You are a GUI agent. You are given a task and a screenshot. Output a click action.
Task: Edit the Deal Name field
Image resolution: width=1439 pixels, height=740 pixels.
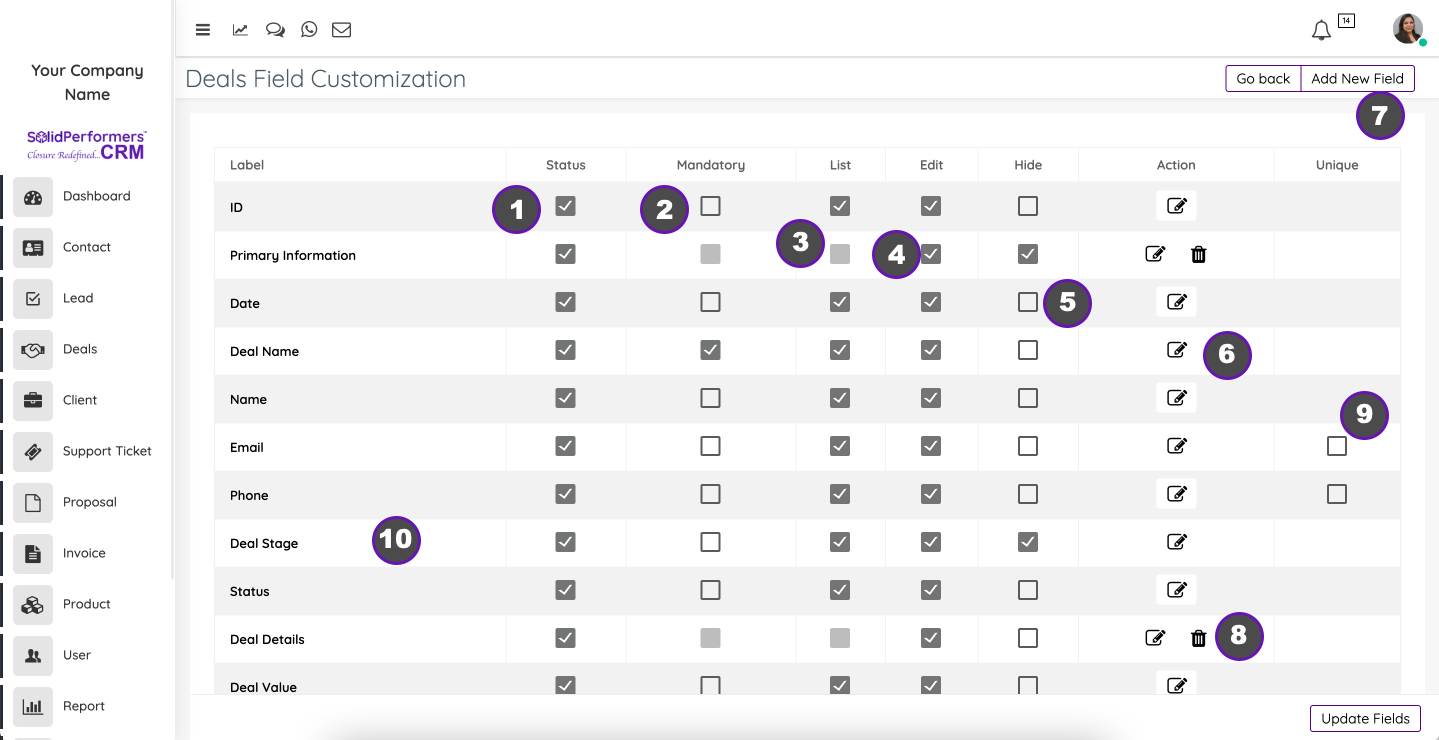pyautogui.click(x=1177, y=350)
